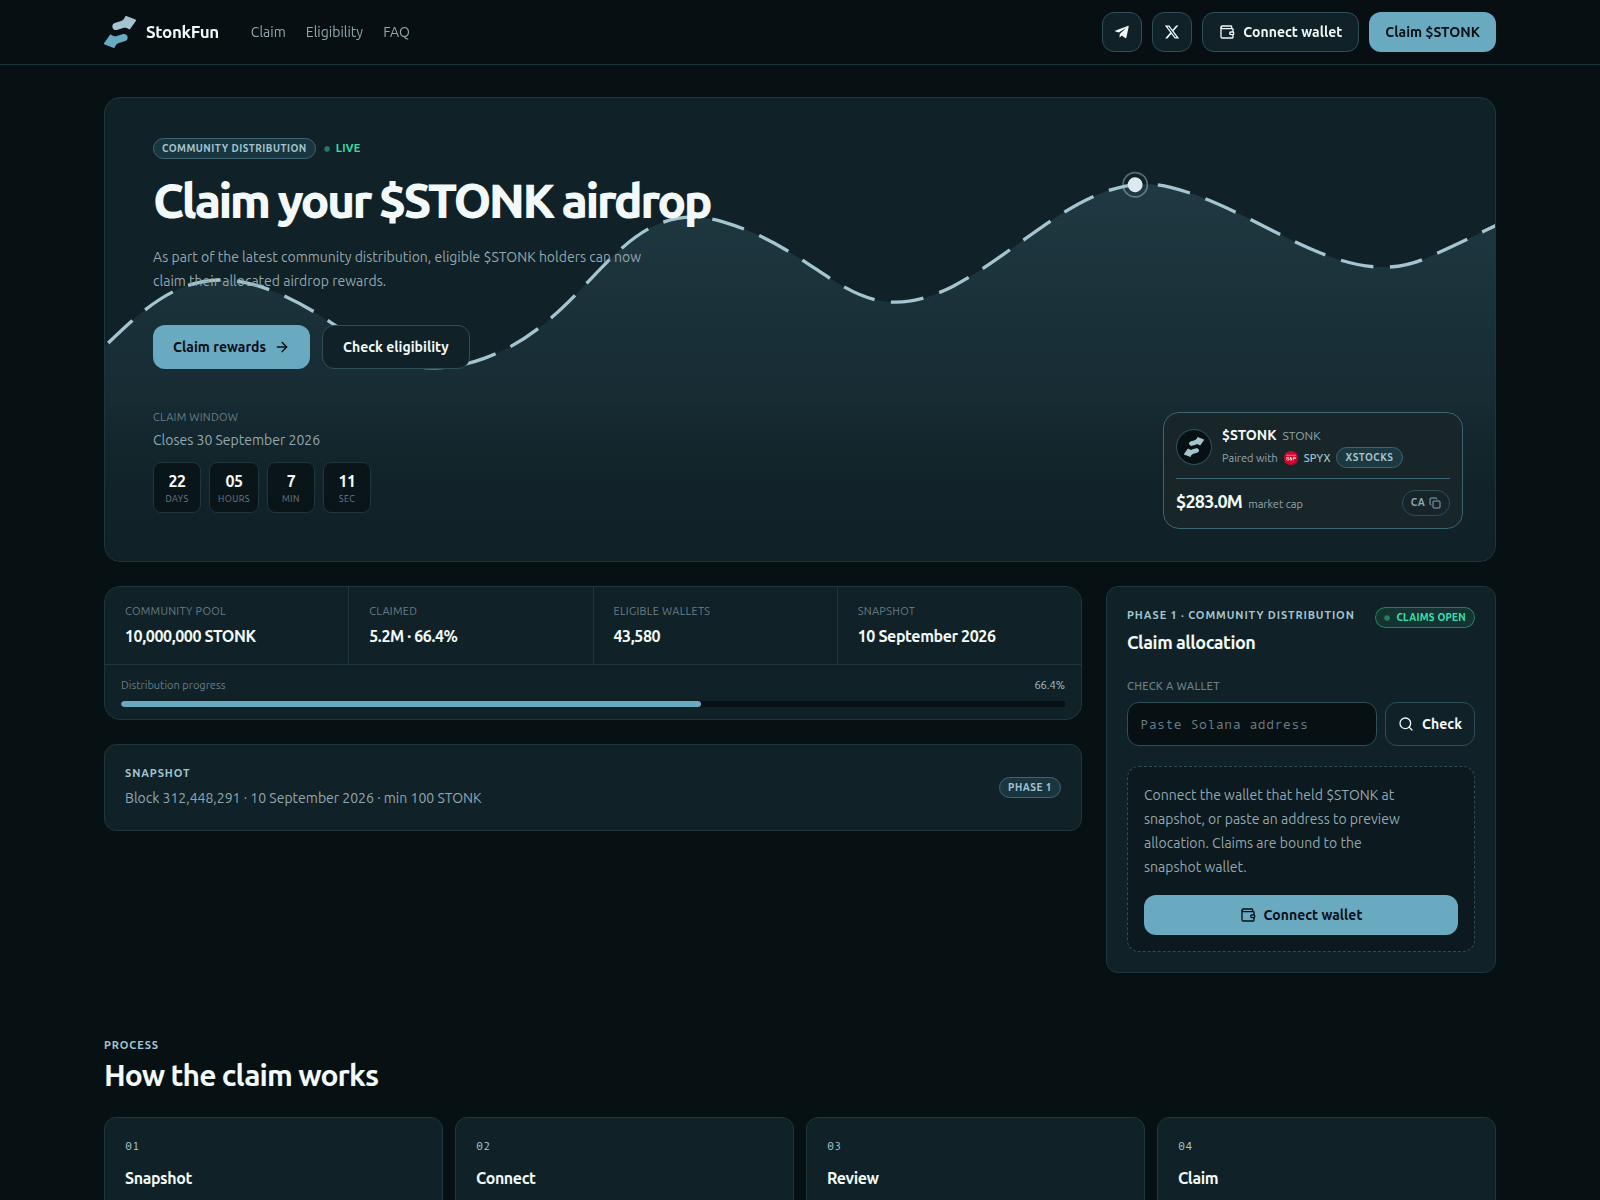Image resolution: width=1600 pixels, height=1200 pixels.
Task: Click Connect wallet in allocation panel
Action: [1301, 915]
